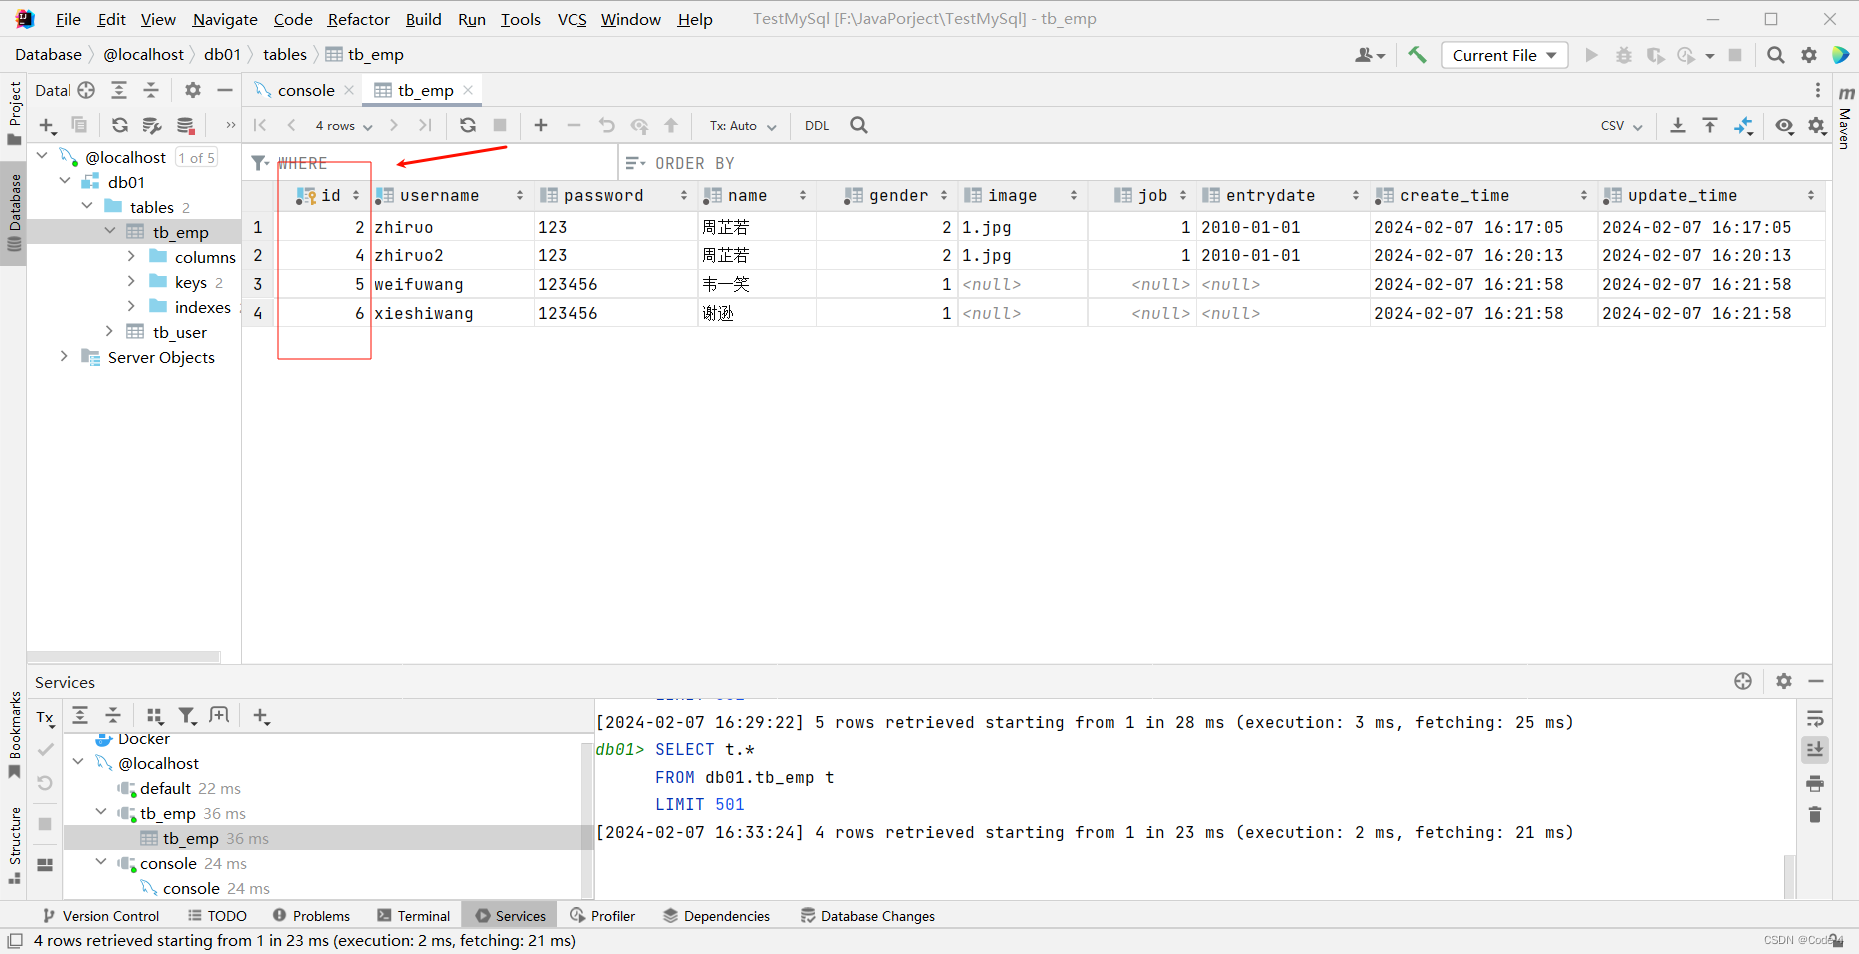Click the Revert Selected Changes icon
Image resolution: width=1859 pixels, height=954 pixels.
coord(606,125)
